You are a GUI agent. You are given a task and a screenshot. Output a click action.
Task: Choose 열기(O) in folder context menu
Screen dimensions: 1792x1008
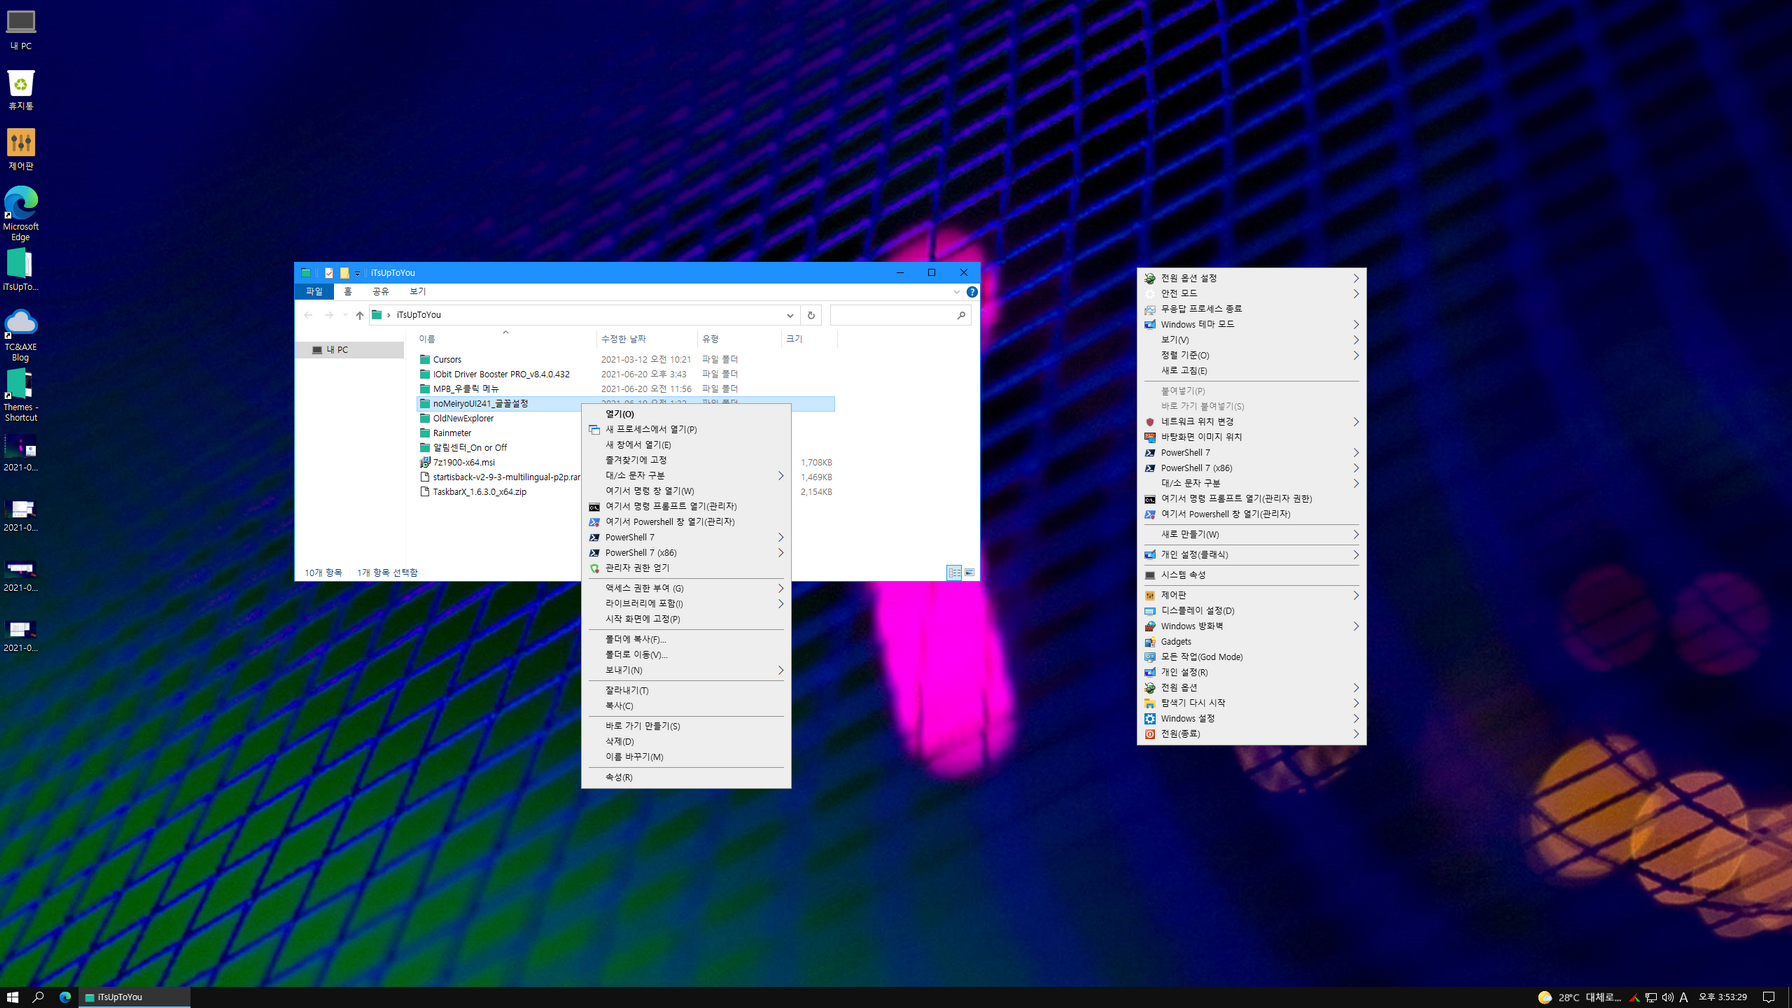click(x=686, y=414)
